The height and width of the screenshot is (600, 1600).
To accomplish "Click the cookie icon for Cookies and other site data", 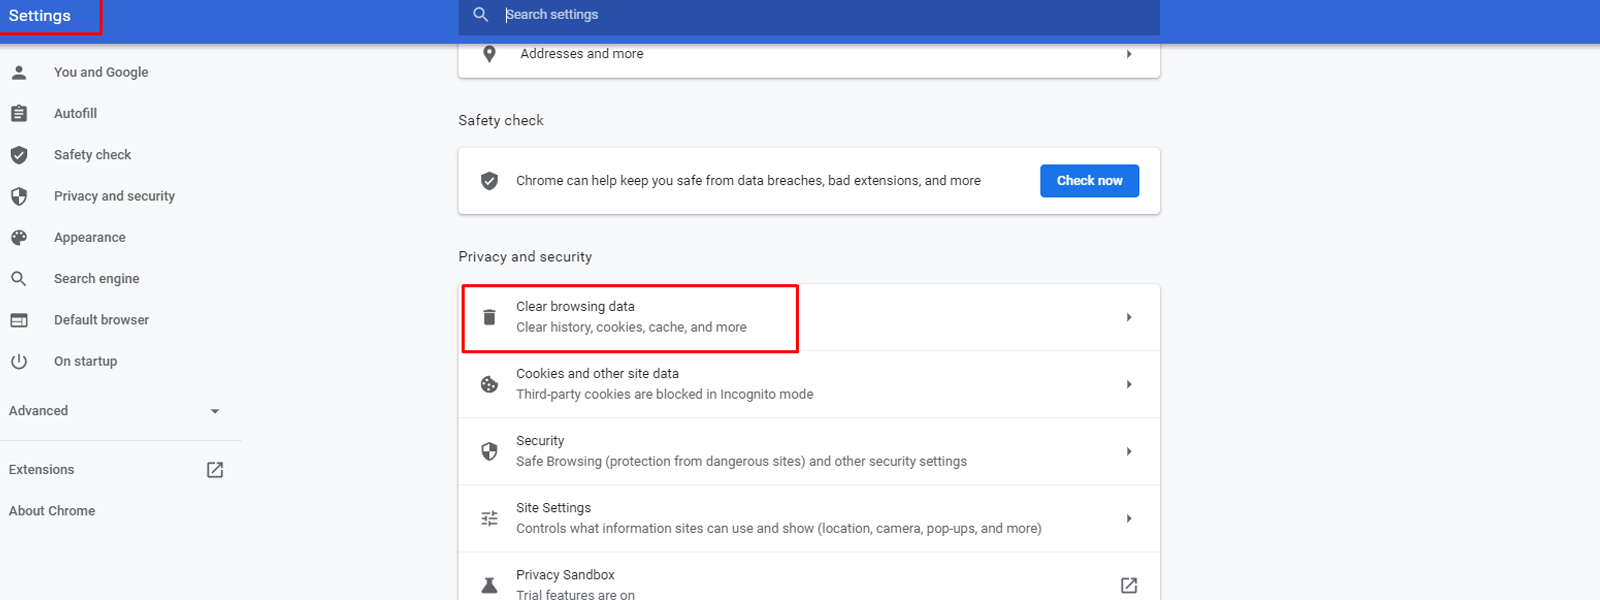I will 489,384.
